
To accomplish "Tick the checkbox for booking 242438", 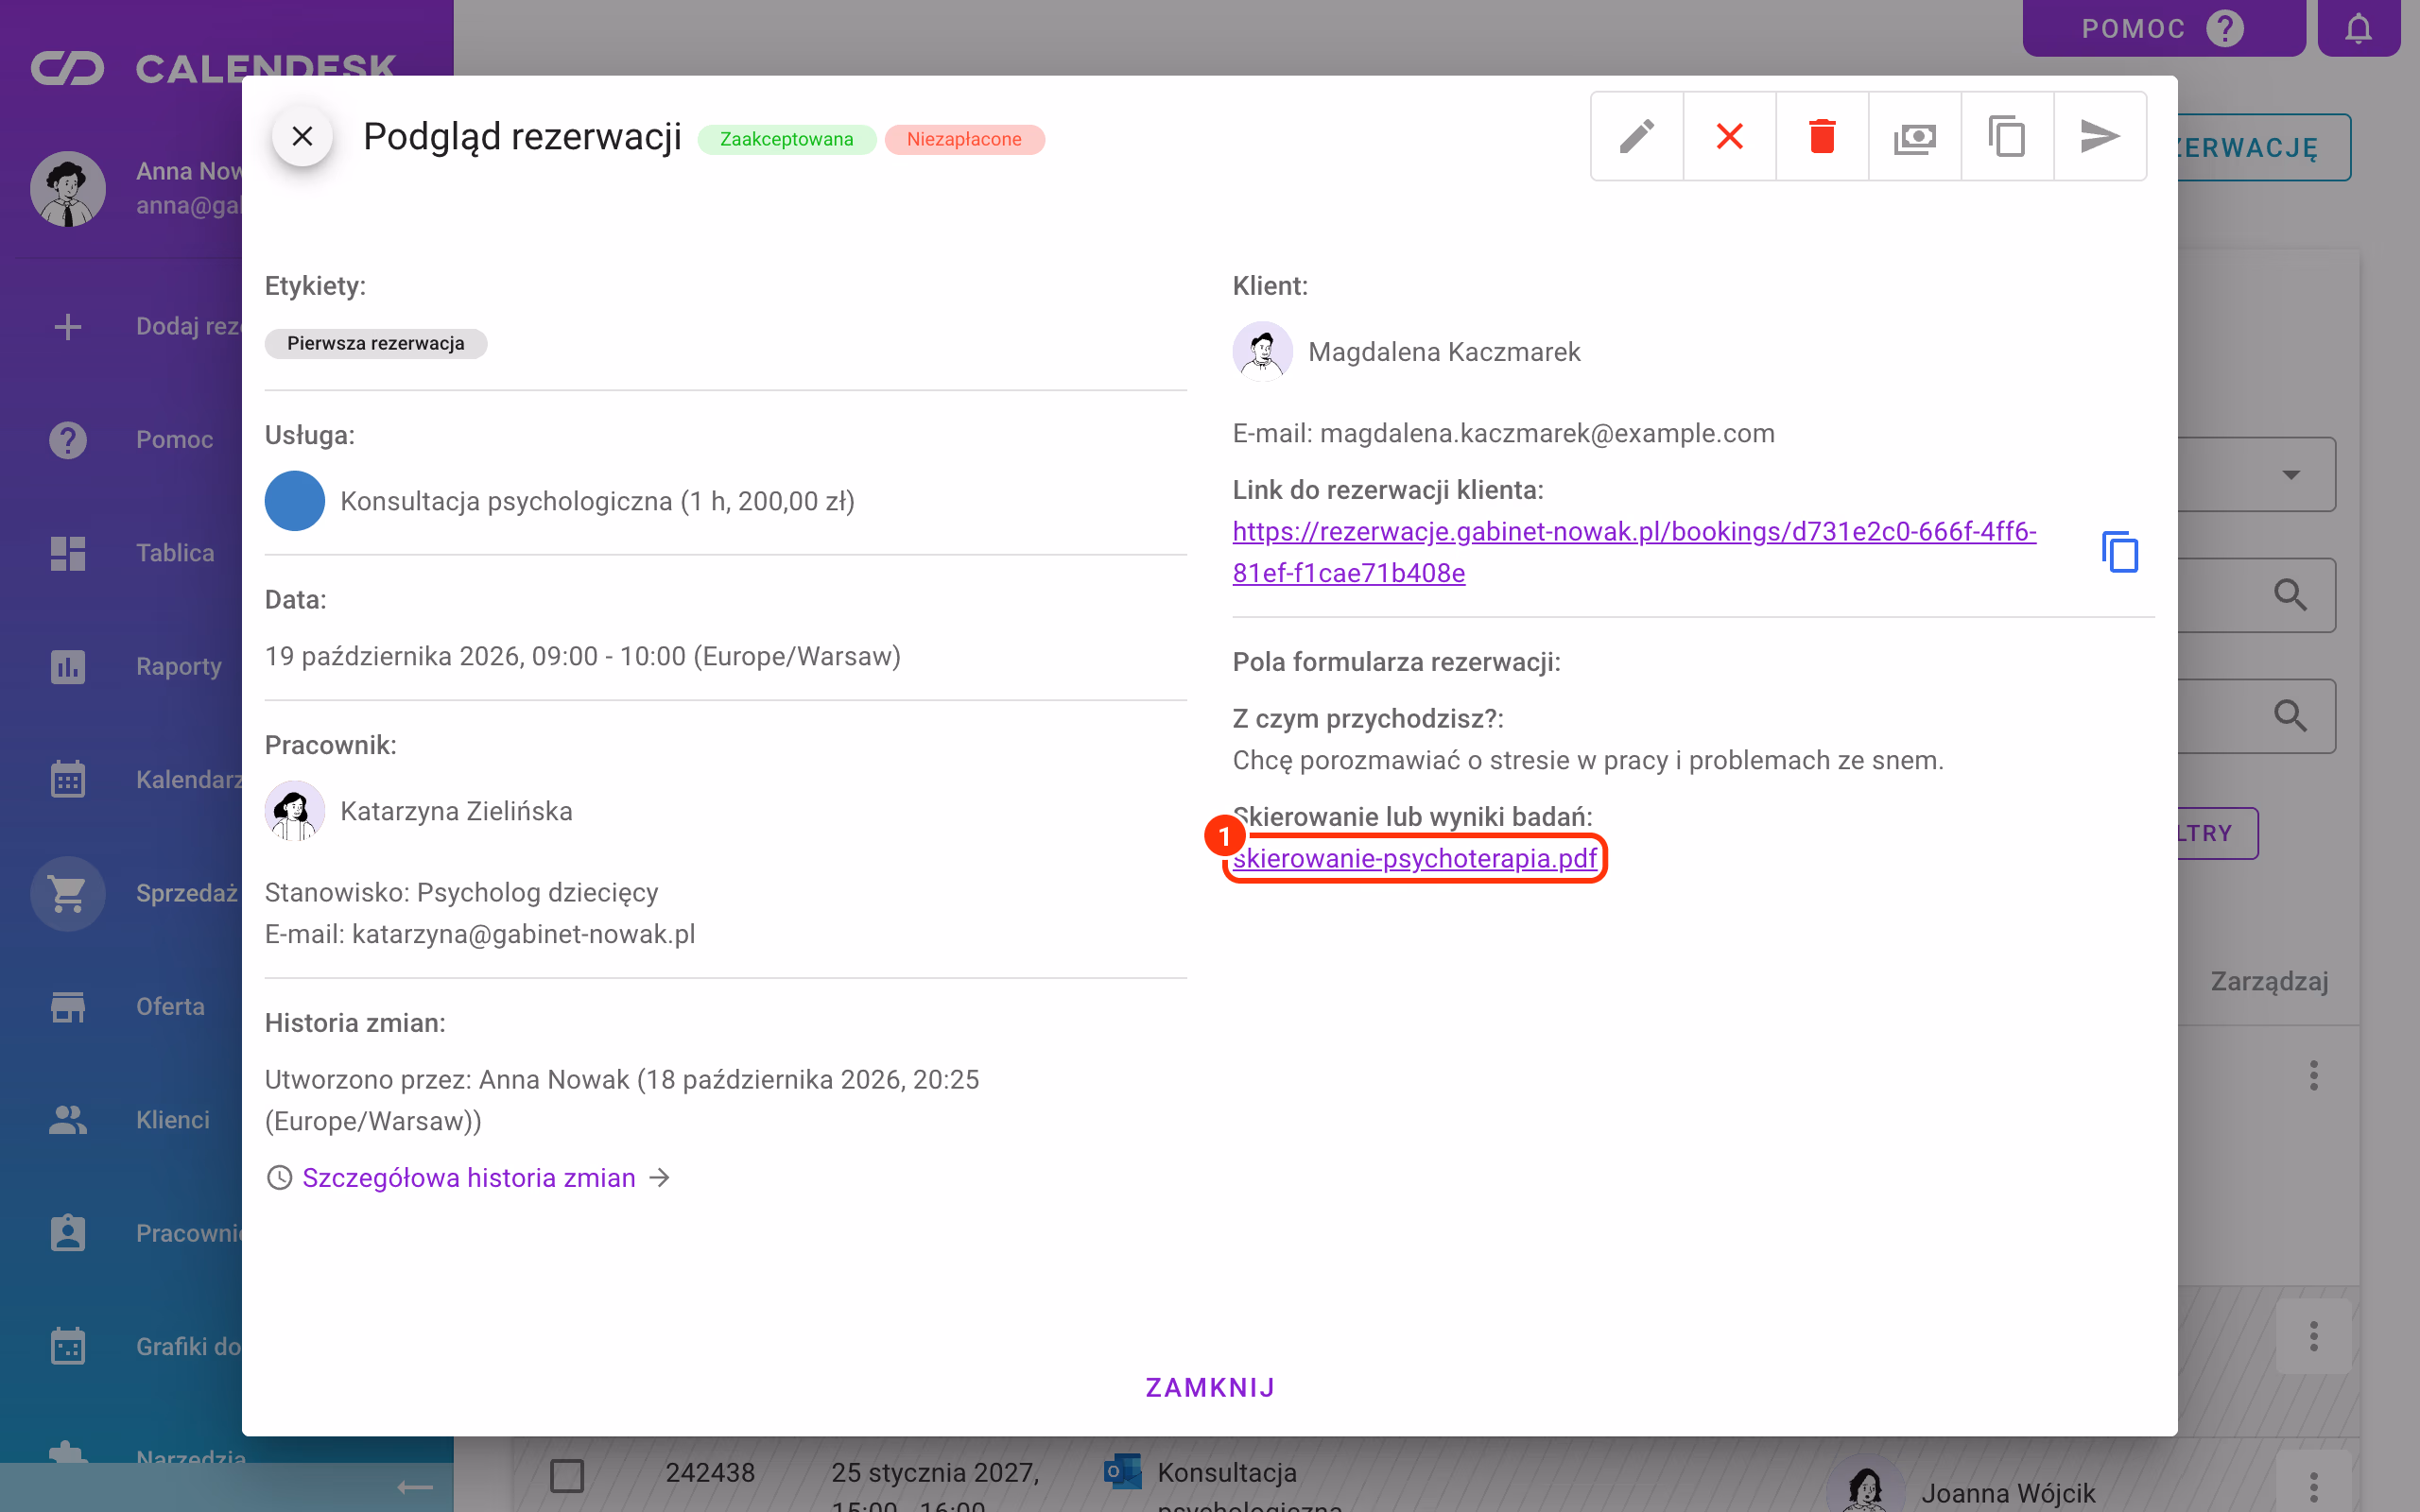I will click(567, 1475).
